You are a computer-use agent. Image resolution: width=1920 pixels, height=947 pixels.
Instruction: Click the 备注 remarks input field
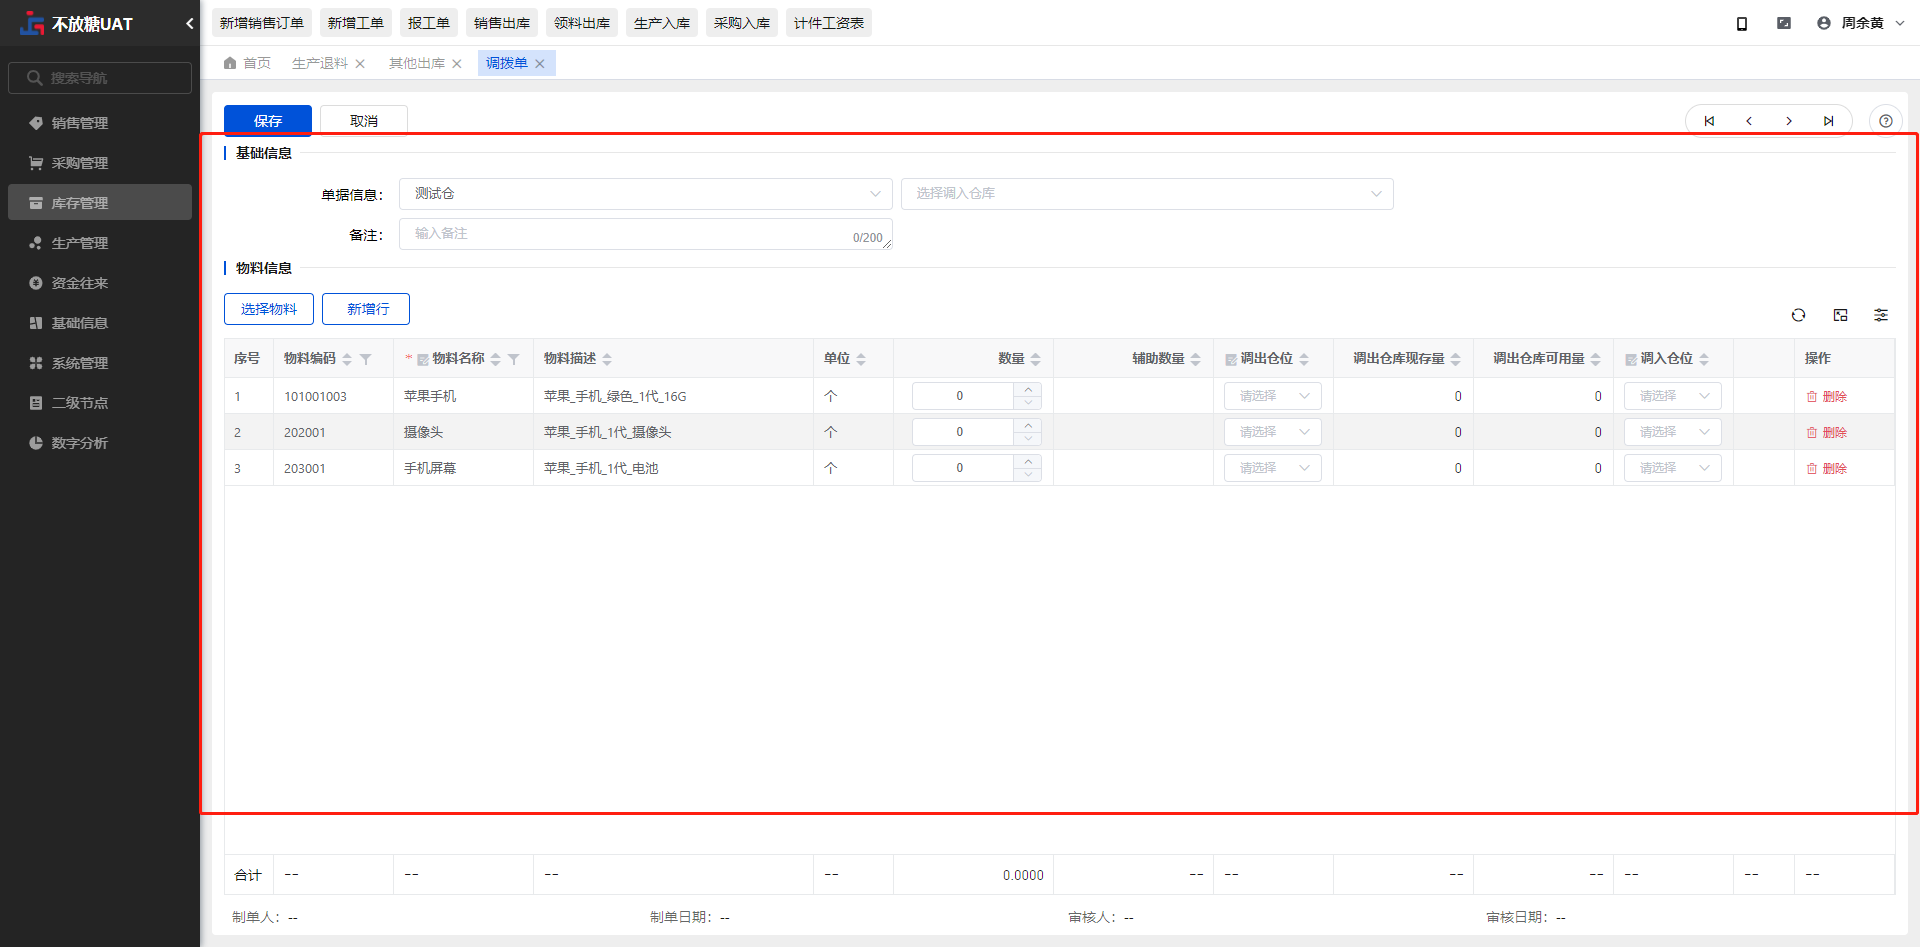(x=646, y=234)
